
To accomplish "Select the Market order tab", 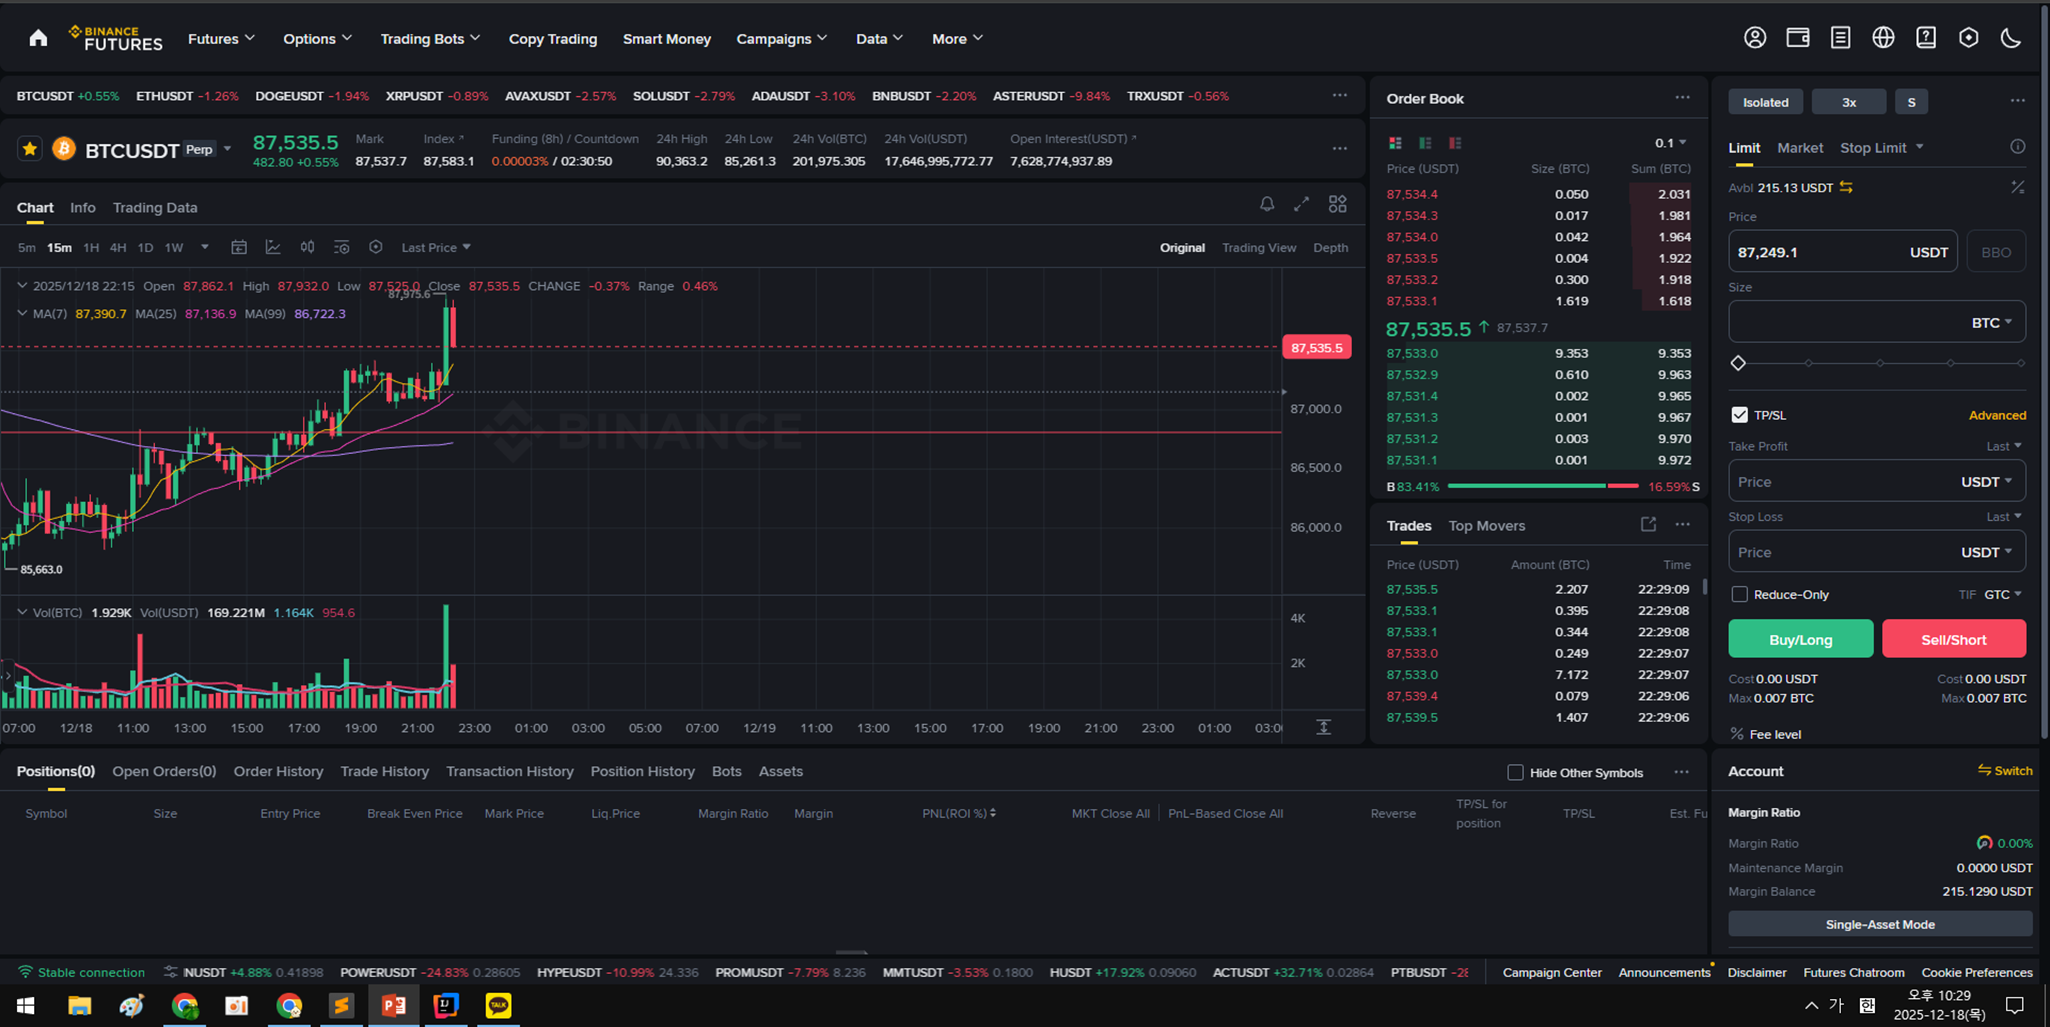I will point(1800,147).
